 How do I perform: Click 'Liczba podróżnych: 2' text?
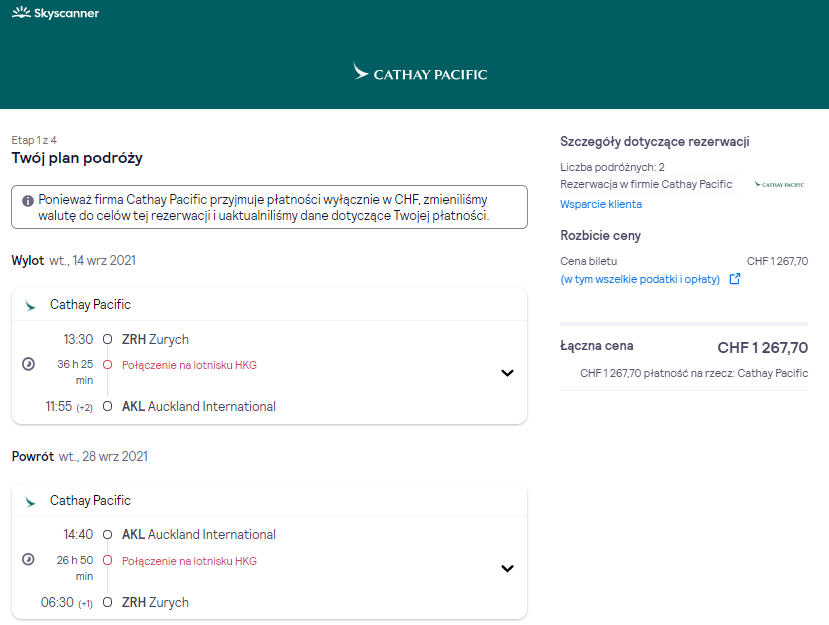[612, 167]
